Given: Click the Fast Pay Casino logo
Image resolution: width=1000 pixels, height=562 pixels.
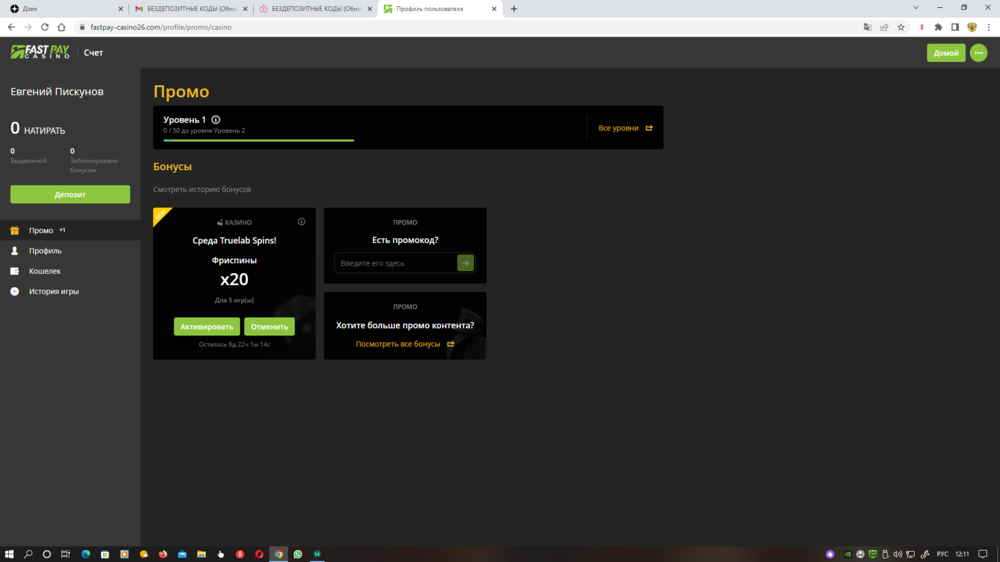Looking at the screenshot, I should [40, 52].
